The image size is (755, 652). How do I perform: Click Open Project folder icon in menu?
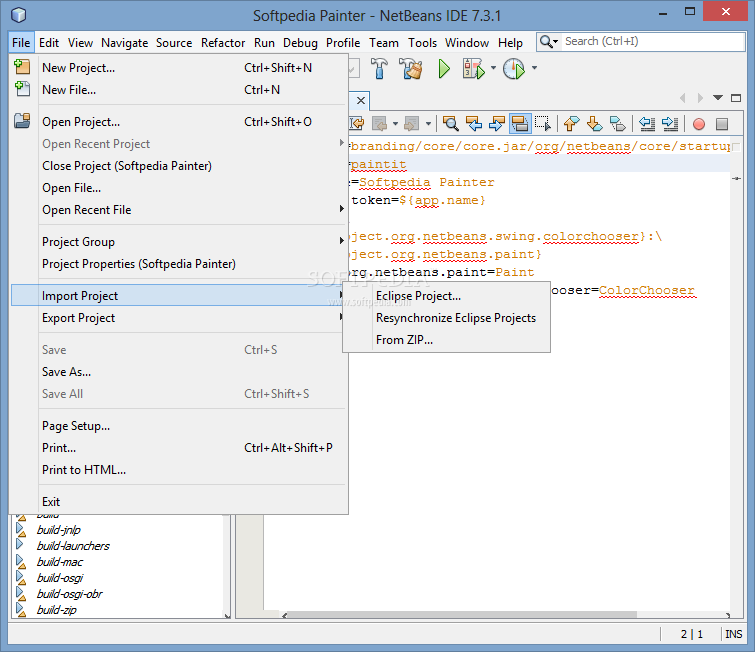coord(22,120)
